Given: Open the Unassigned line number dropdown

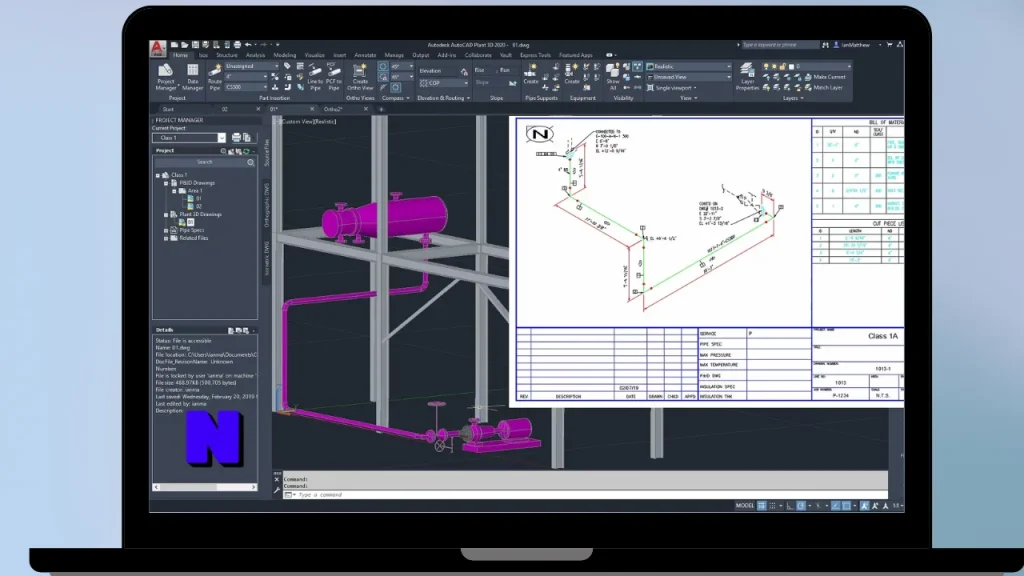Looking at the screenshot, I should click(251, 67).
